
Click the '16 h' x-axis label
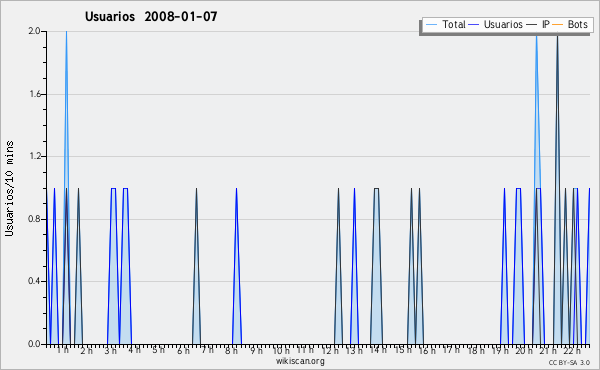coord(427,350)
